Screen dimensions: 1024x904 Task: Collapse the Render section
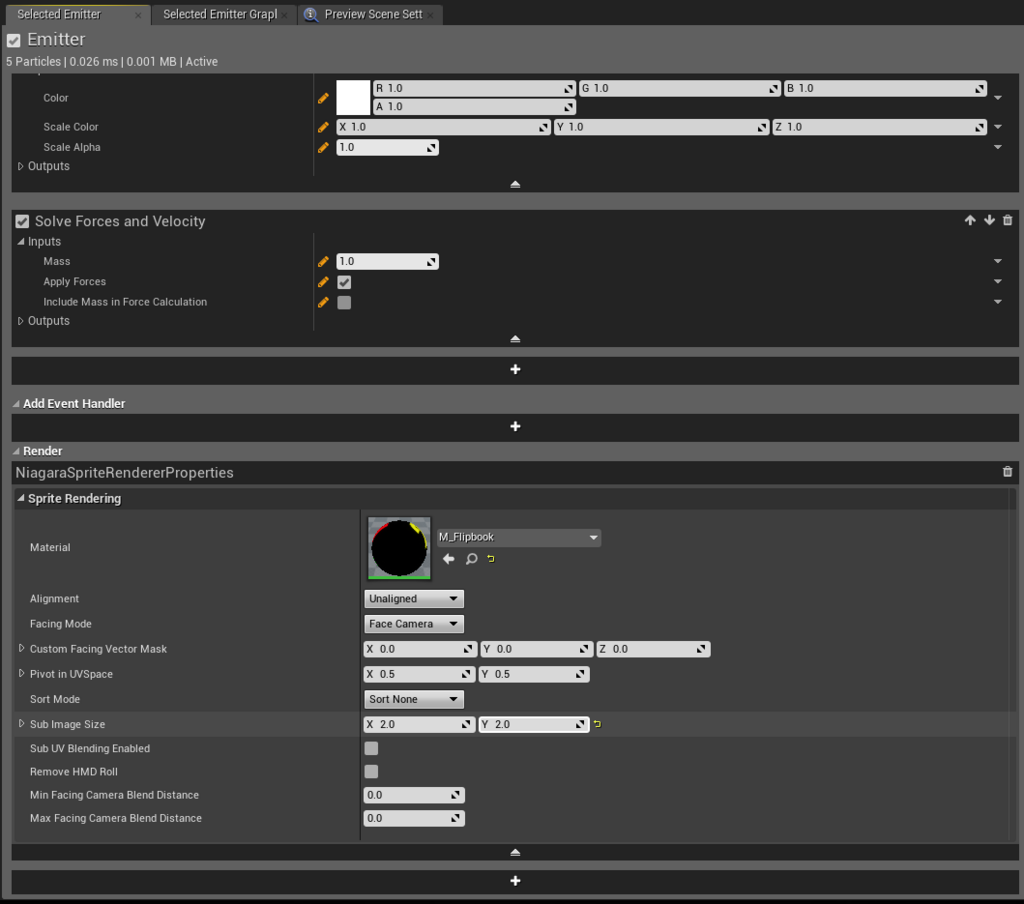tap(16, 451)
